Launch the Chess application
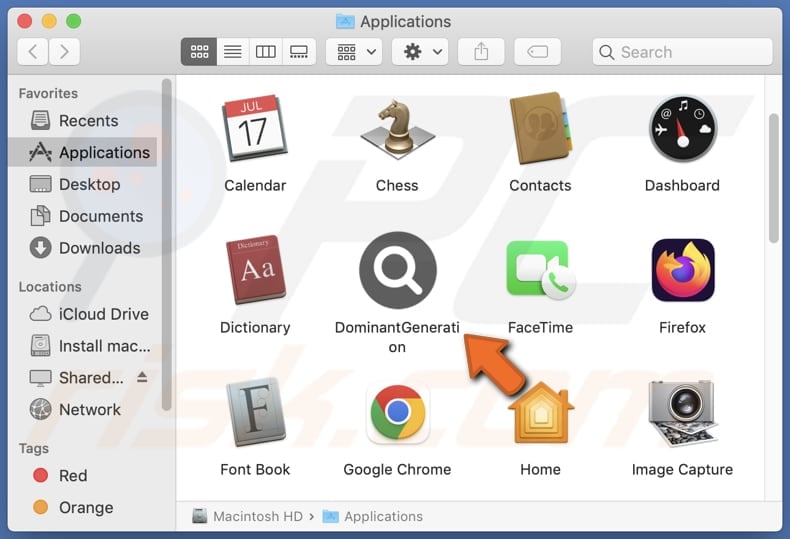Screen dimensions: 790x539 [x=397, y=129]
